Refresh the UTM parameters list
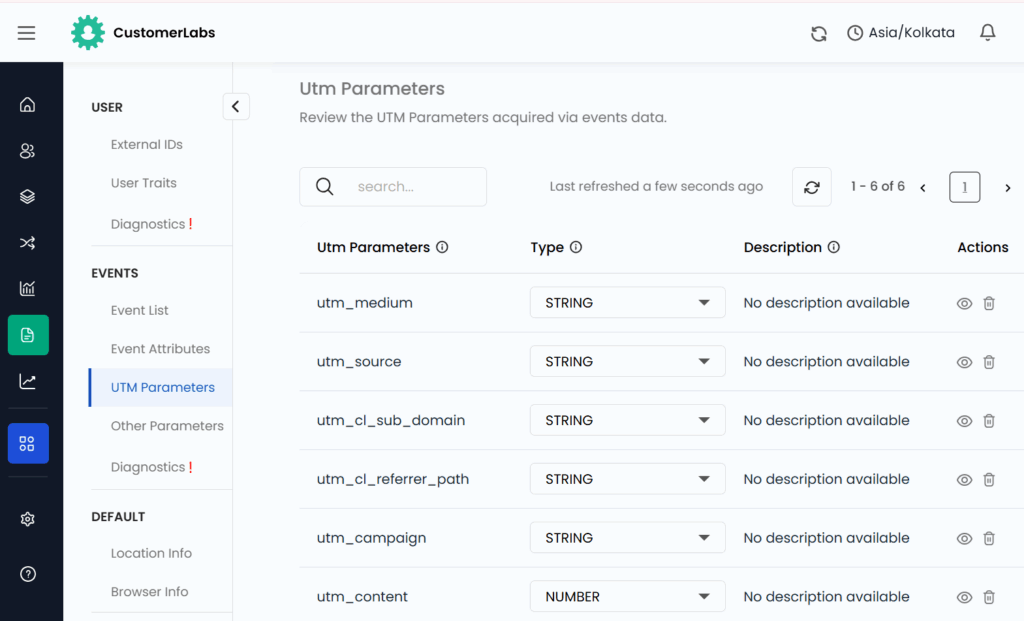This screenshot has height=621, width=1024. 811,186
